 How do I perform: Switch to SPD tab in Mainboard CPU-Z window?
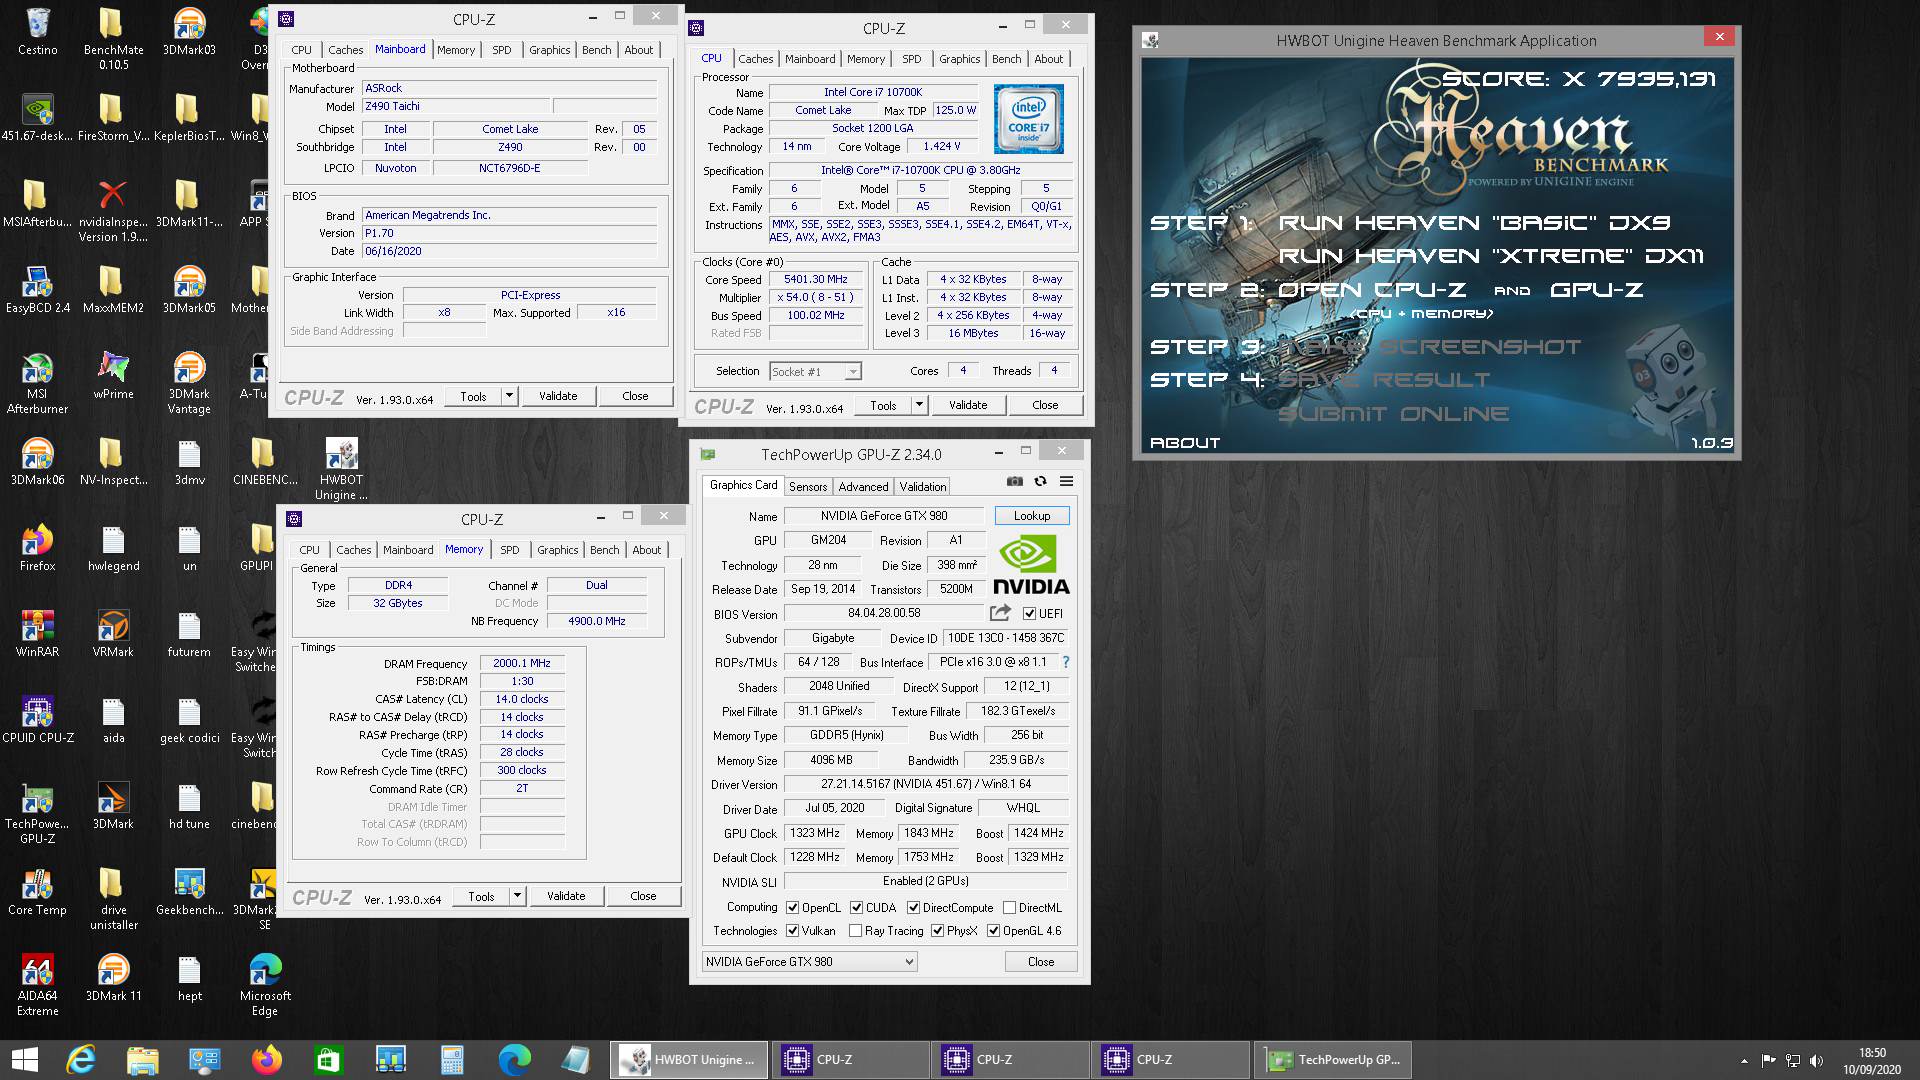(502, 50)
